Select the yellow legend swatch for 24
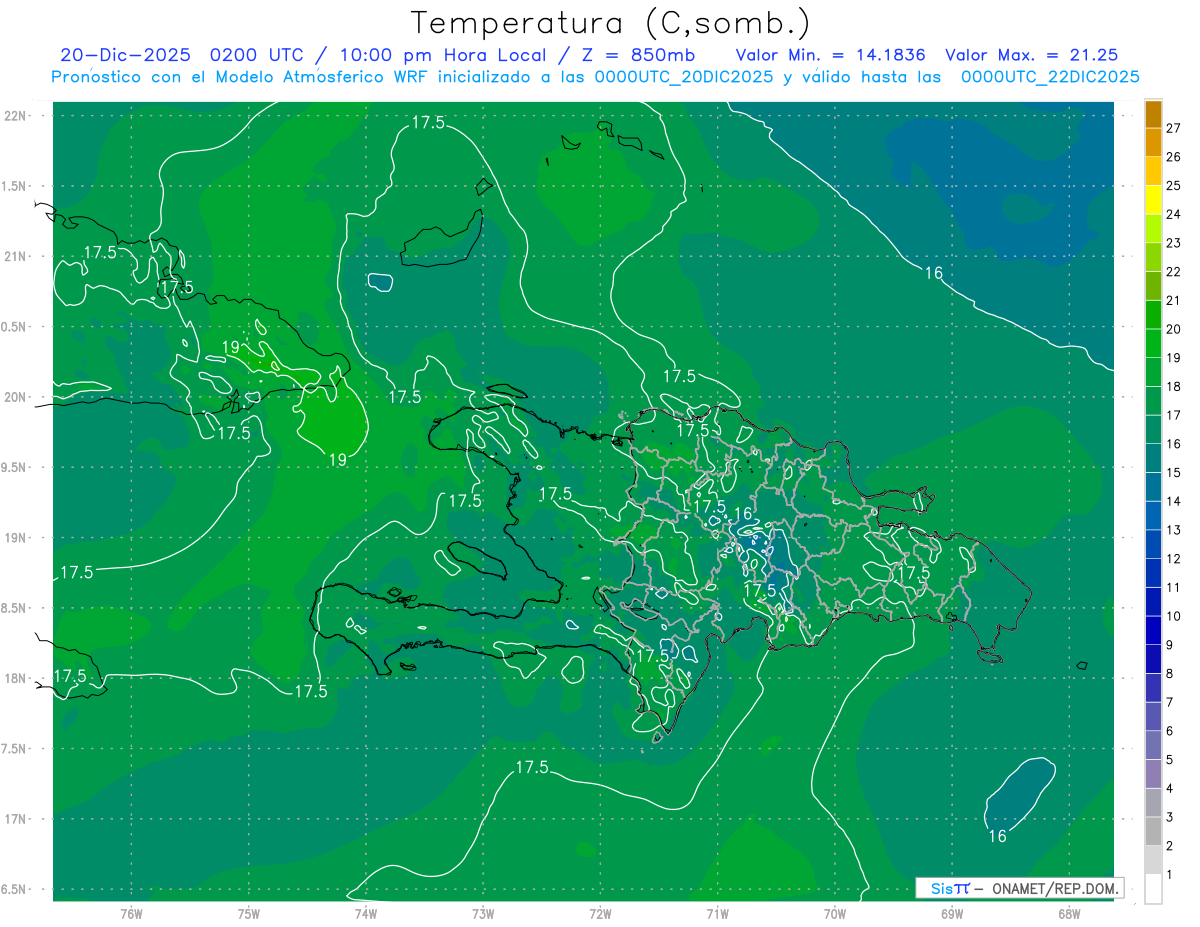 tap(1153, 200)
